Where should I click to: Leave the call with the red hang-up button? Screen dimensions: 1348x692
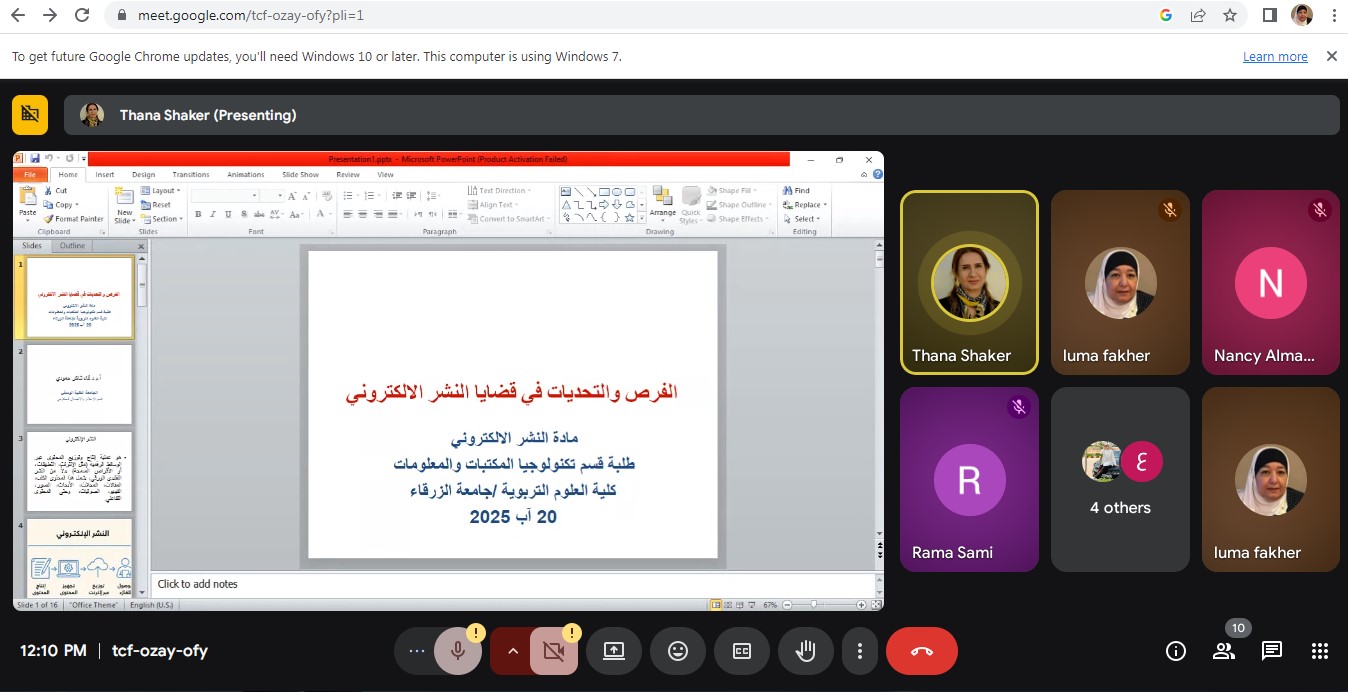[921, 651]
